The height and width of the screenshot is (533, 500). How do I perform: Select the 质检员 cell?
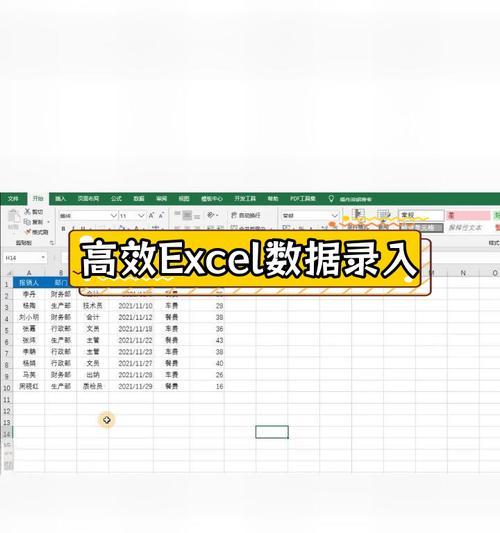[x=93, y=386]
